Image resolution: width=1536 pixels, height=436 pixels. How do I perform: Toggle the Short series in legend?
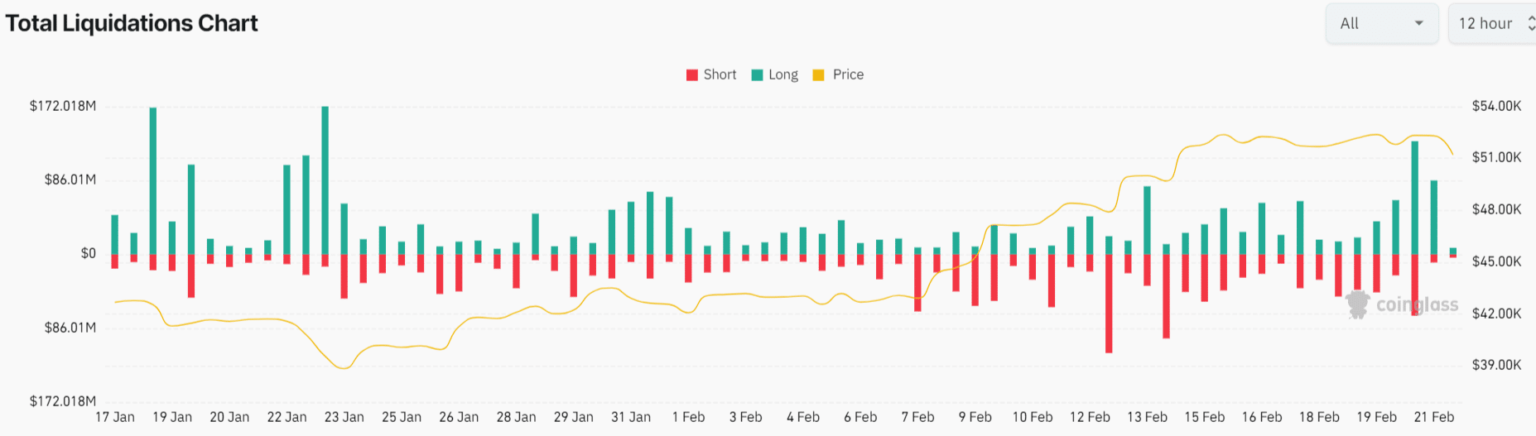point(711,75)
